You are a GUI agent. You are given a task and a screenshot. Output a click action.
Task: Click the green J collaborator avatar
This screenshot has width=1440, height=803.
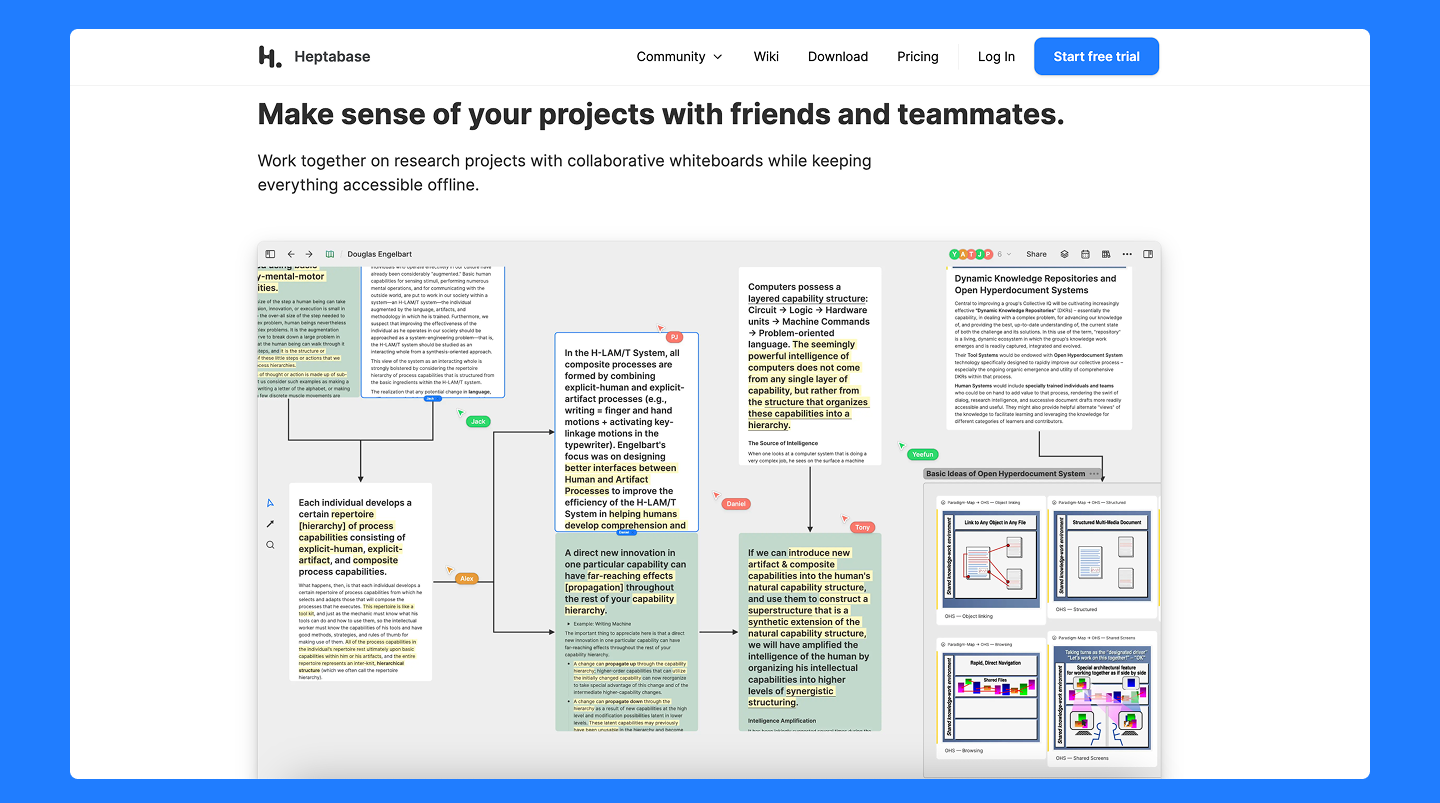click(x=980, y=254)
